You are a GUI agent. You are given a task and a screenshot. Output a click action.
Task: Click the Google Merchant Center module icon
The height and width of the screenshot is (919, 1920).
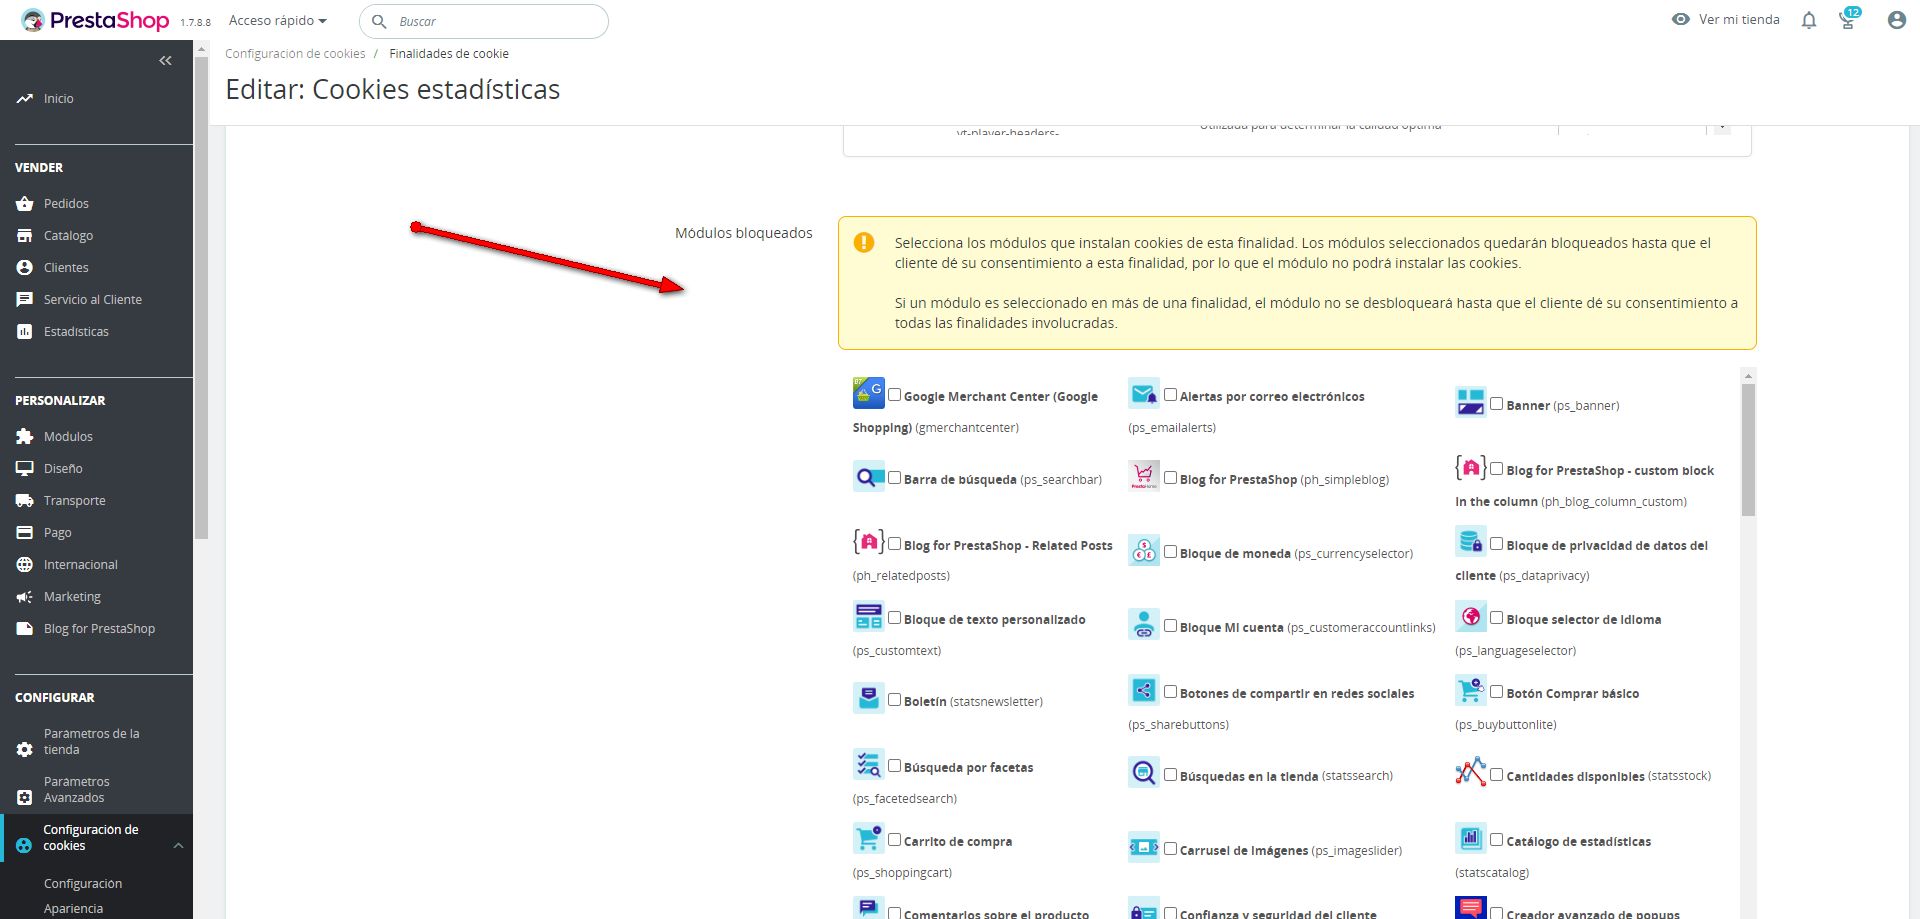coord(868,393)
